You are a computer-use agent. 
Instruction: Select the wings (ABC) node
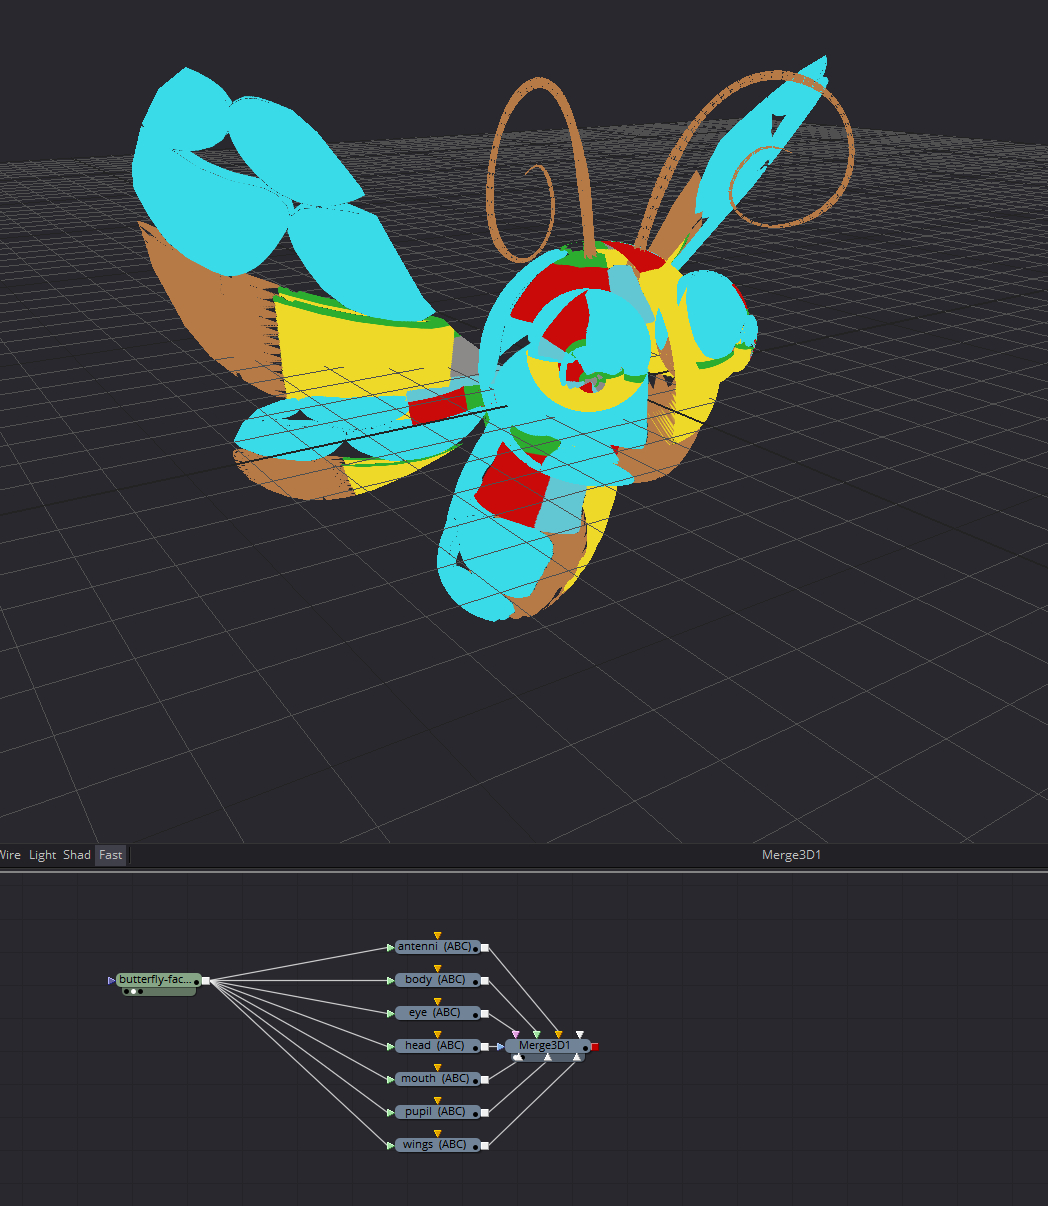(x=438, y=1145)
